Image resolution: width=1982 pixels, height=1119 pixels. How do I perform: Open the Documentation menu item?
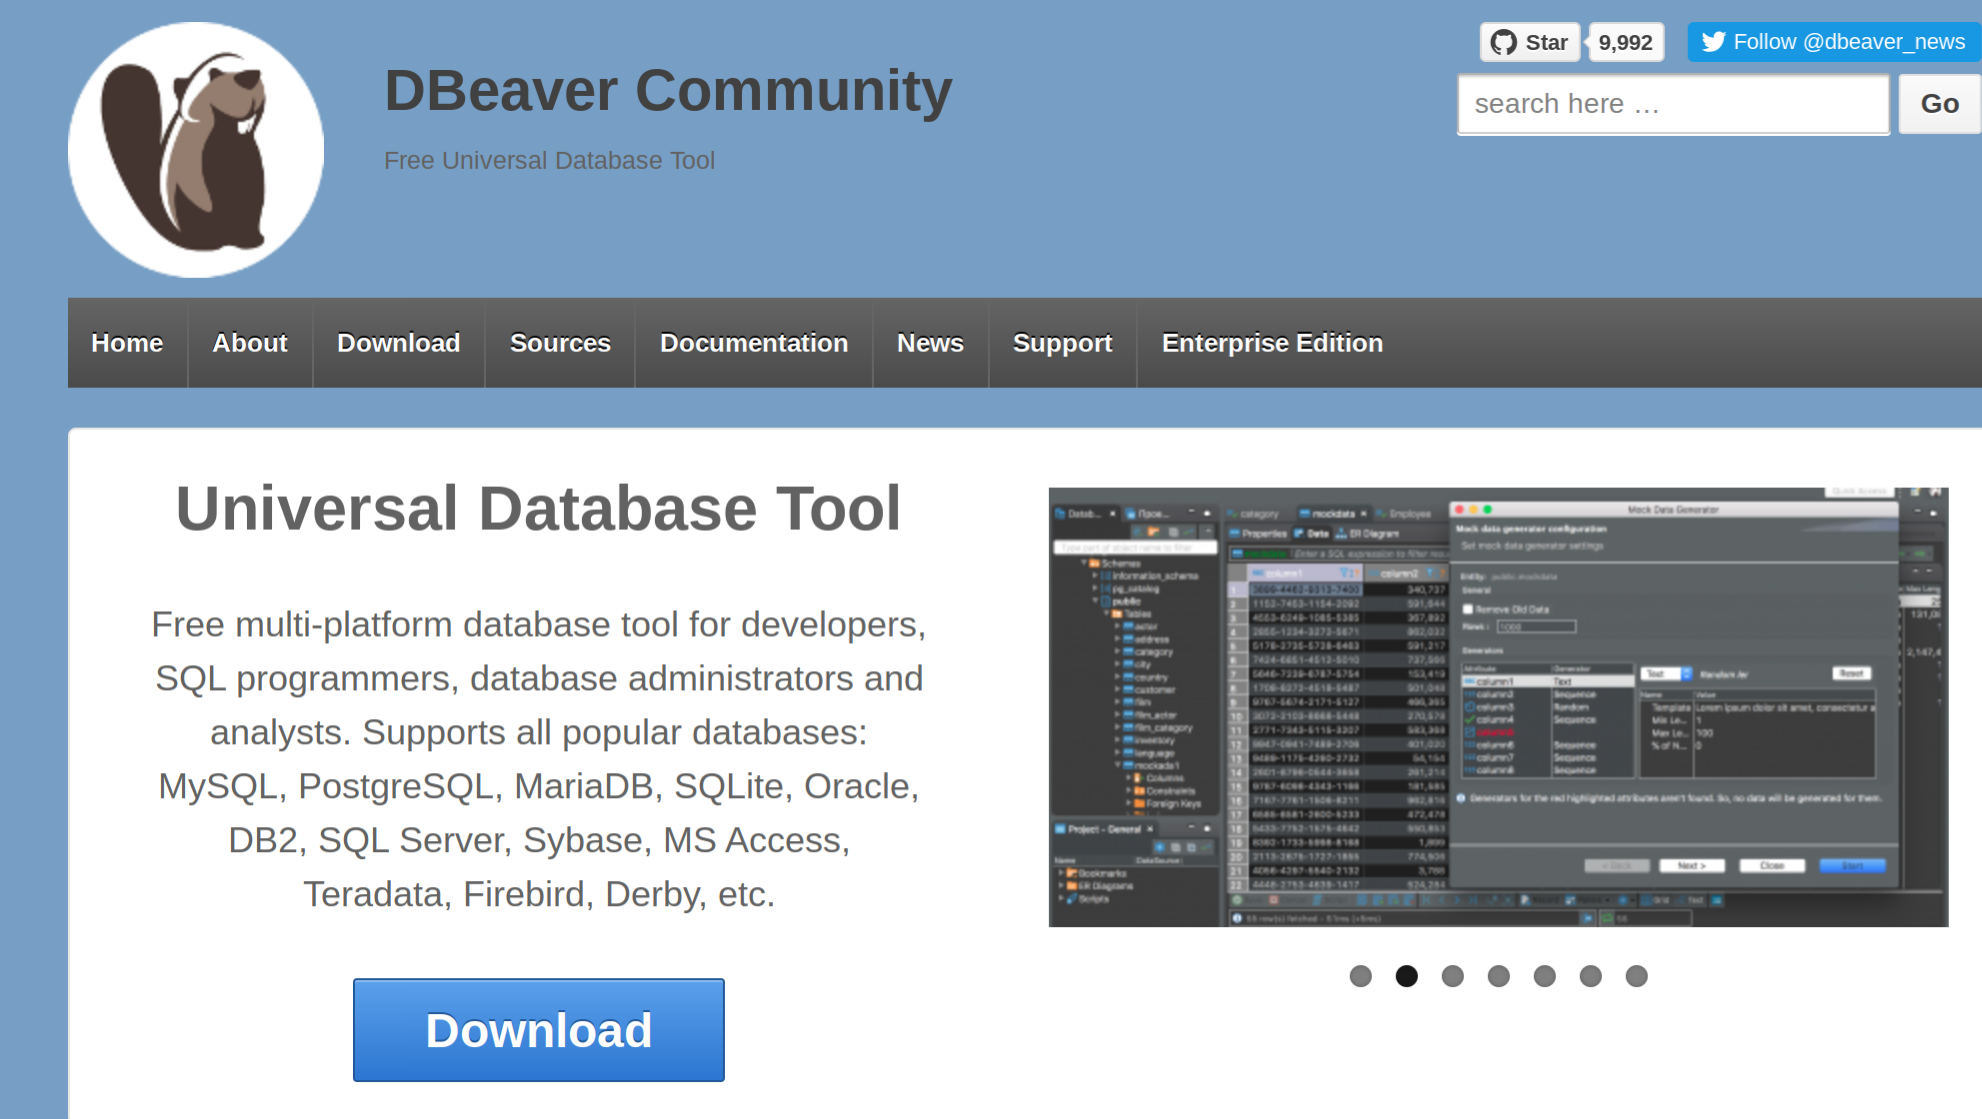coord(754,343)
